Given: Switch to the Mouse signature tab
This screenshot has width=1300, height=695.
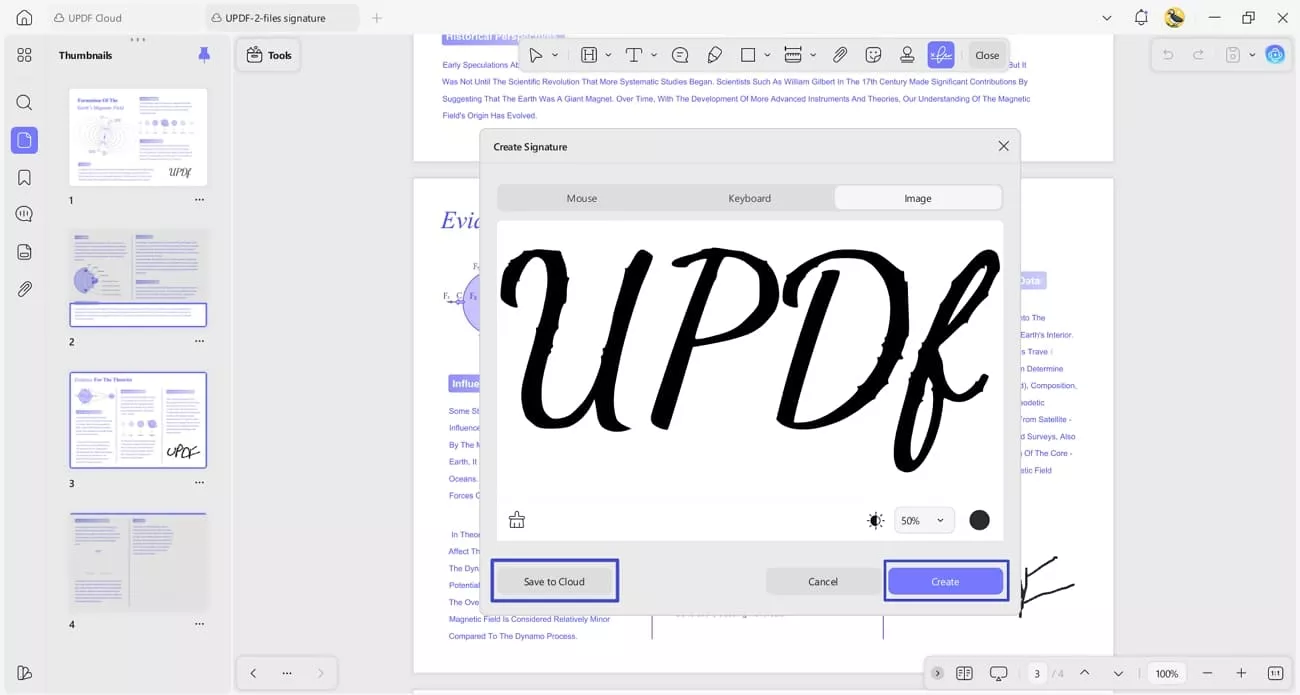Looking at the screenshot, I should pos(581,198).
